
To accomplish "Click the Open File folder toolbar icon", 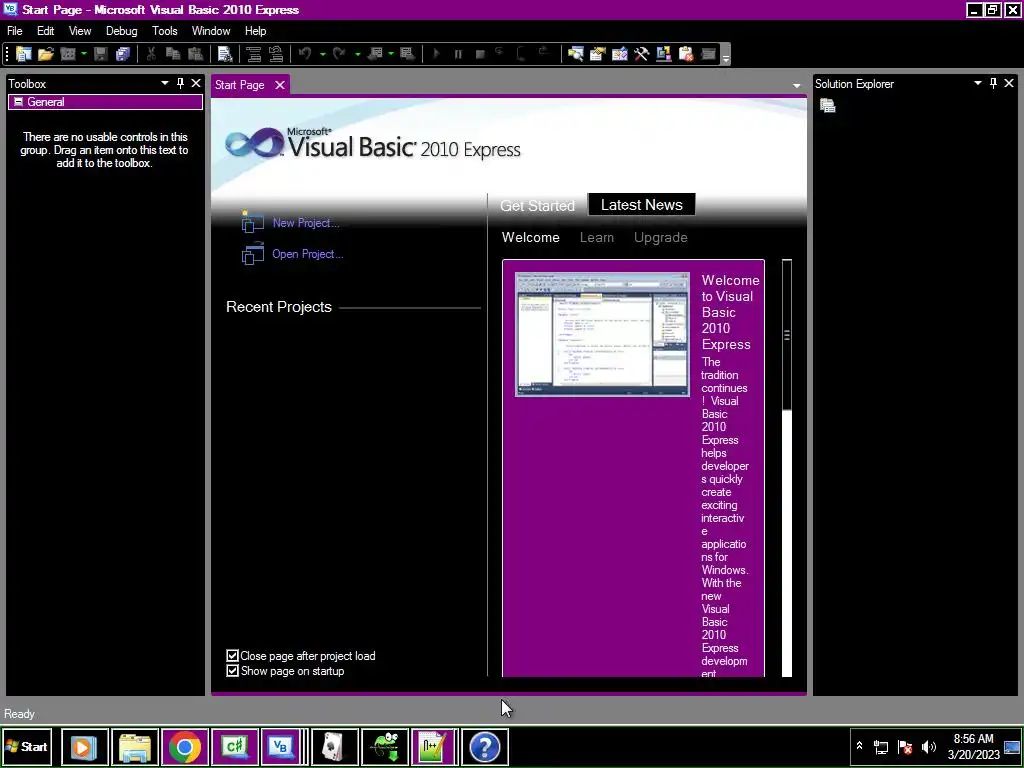I will pyautogui.click(x=46, y=54).
